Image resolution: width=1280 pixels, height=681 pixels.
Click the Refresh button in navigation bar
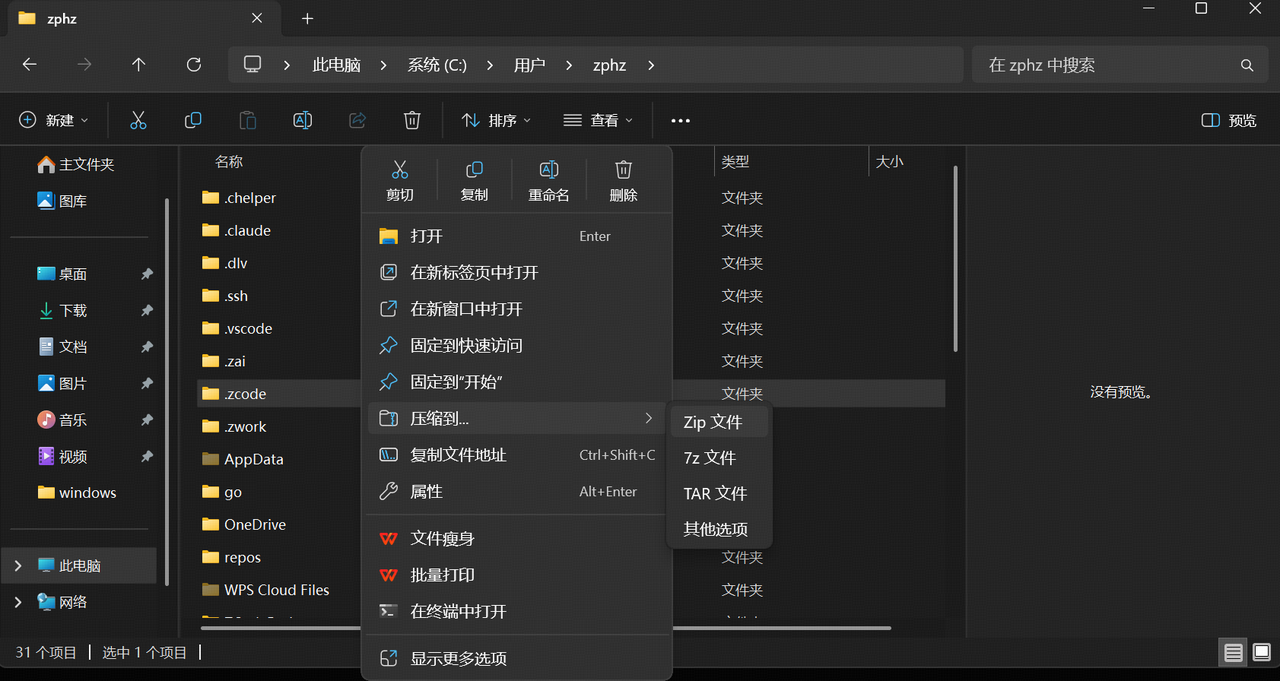tap(194, 65)
